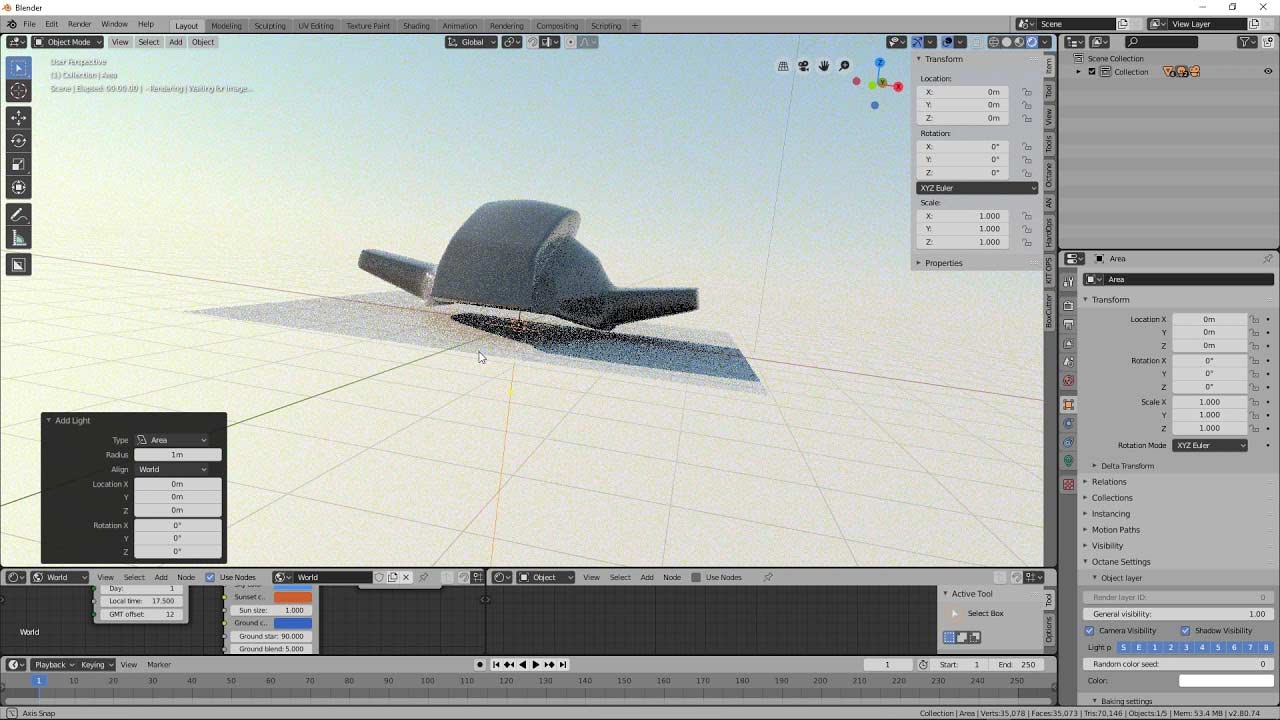Screen dimensions: 1280x720
Task: Pick the Annotate pencil tool
Action: pyautogui.click(x=18, y=215)
